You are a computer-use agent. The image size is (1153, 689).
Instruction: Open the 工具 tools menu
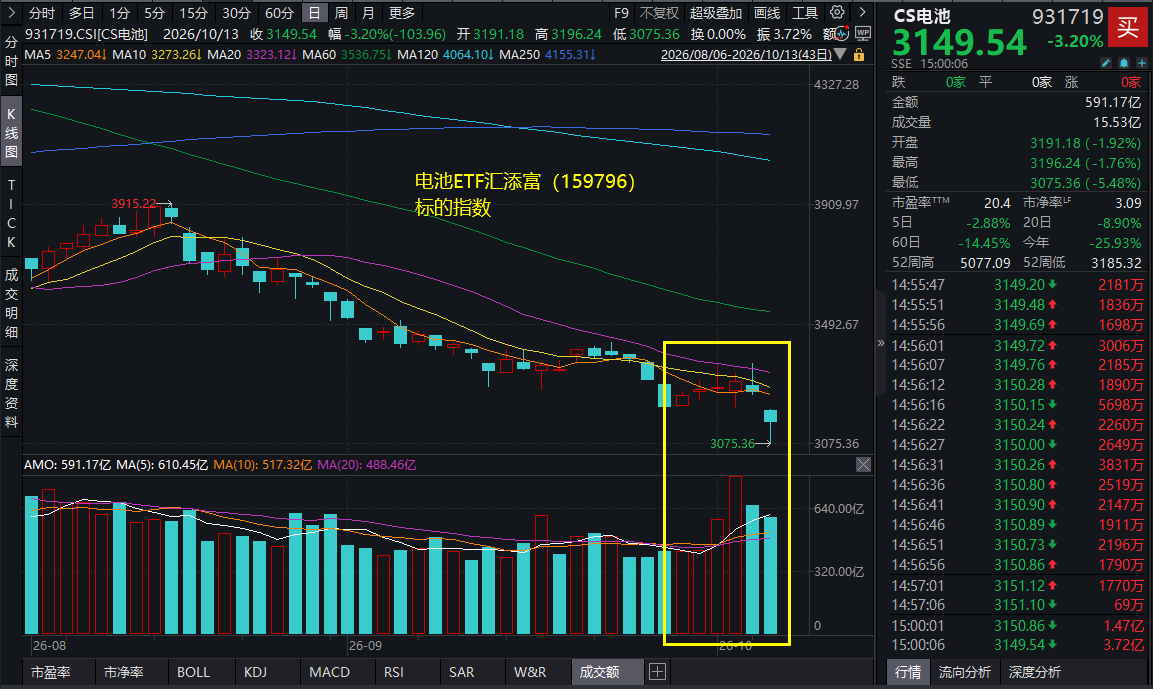(804, 13)
